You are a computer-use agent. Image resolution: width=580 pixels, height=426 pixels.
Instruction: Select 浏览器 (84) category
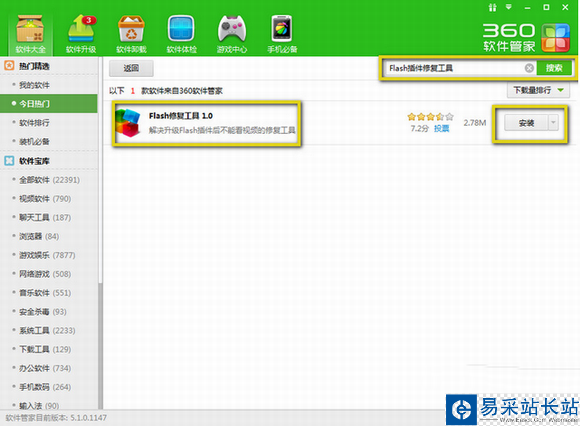coord(39,236)
